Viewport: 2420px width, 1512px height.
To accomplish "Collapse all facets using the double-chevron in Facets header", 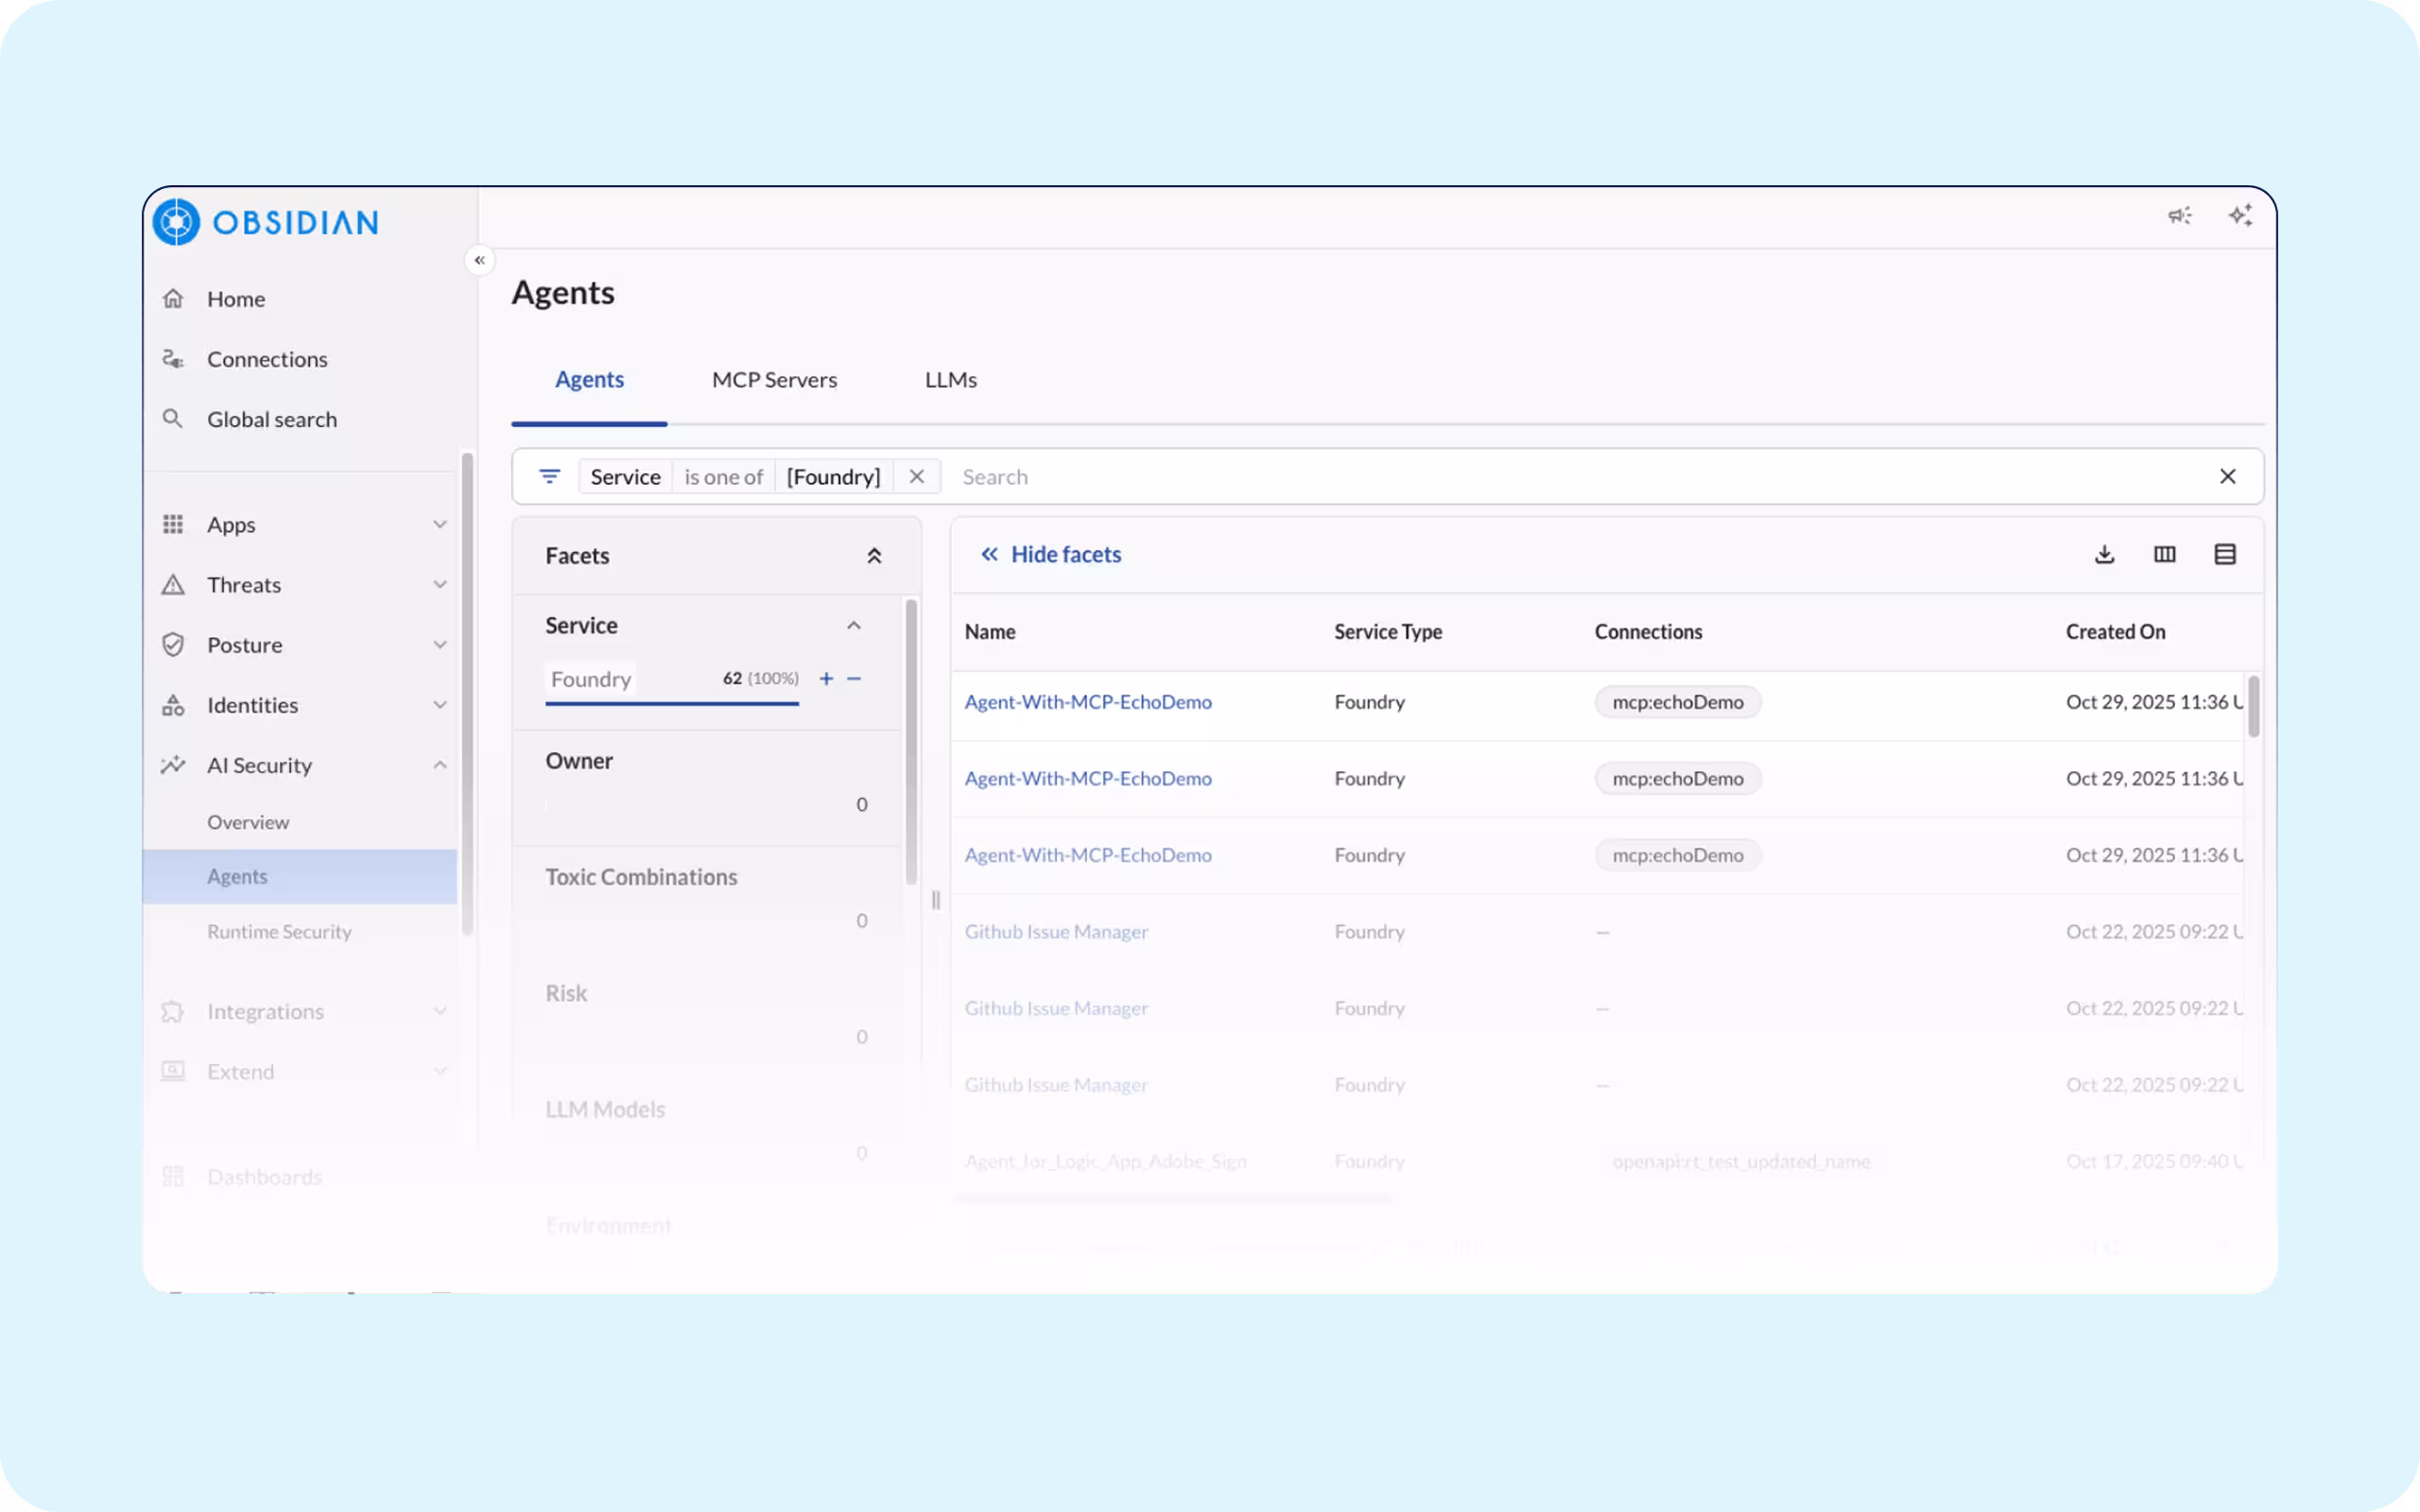I will [875, 555].
